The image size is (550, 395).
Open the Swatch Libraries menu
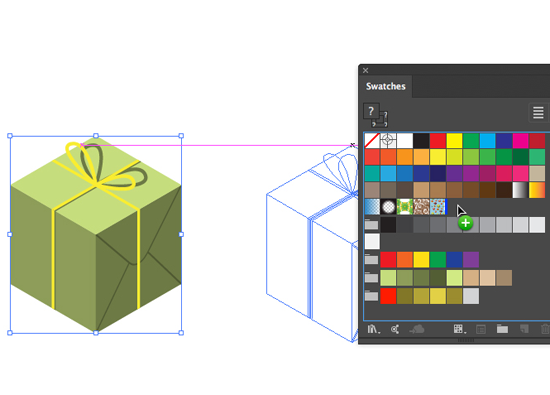tap(374, 329)
